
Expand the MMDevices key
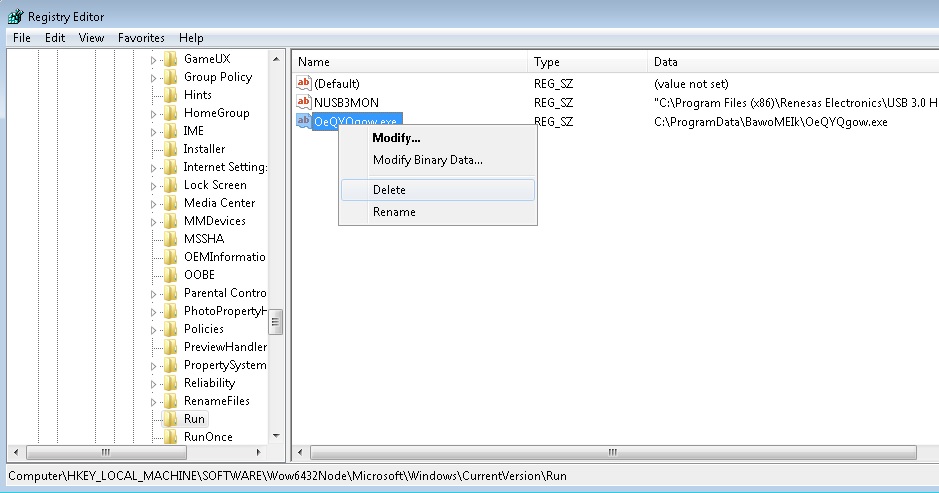pyautogui.click(x=153, y=222)
